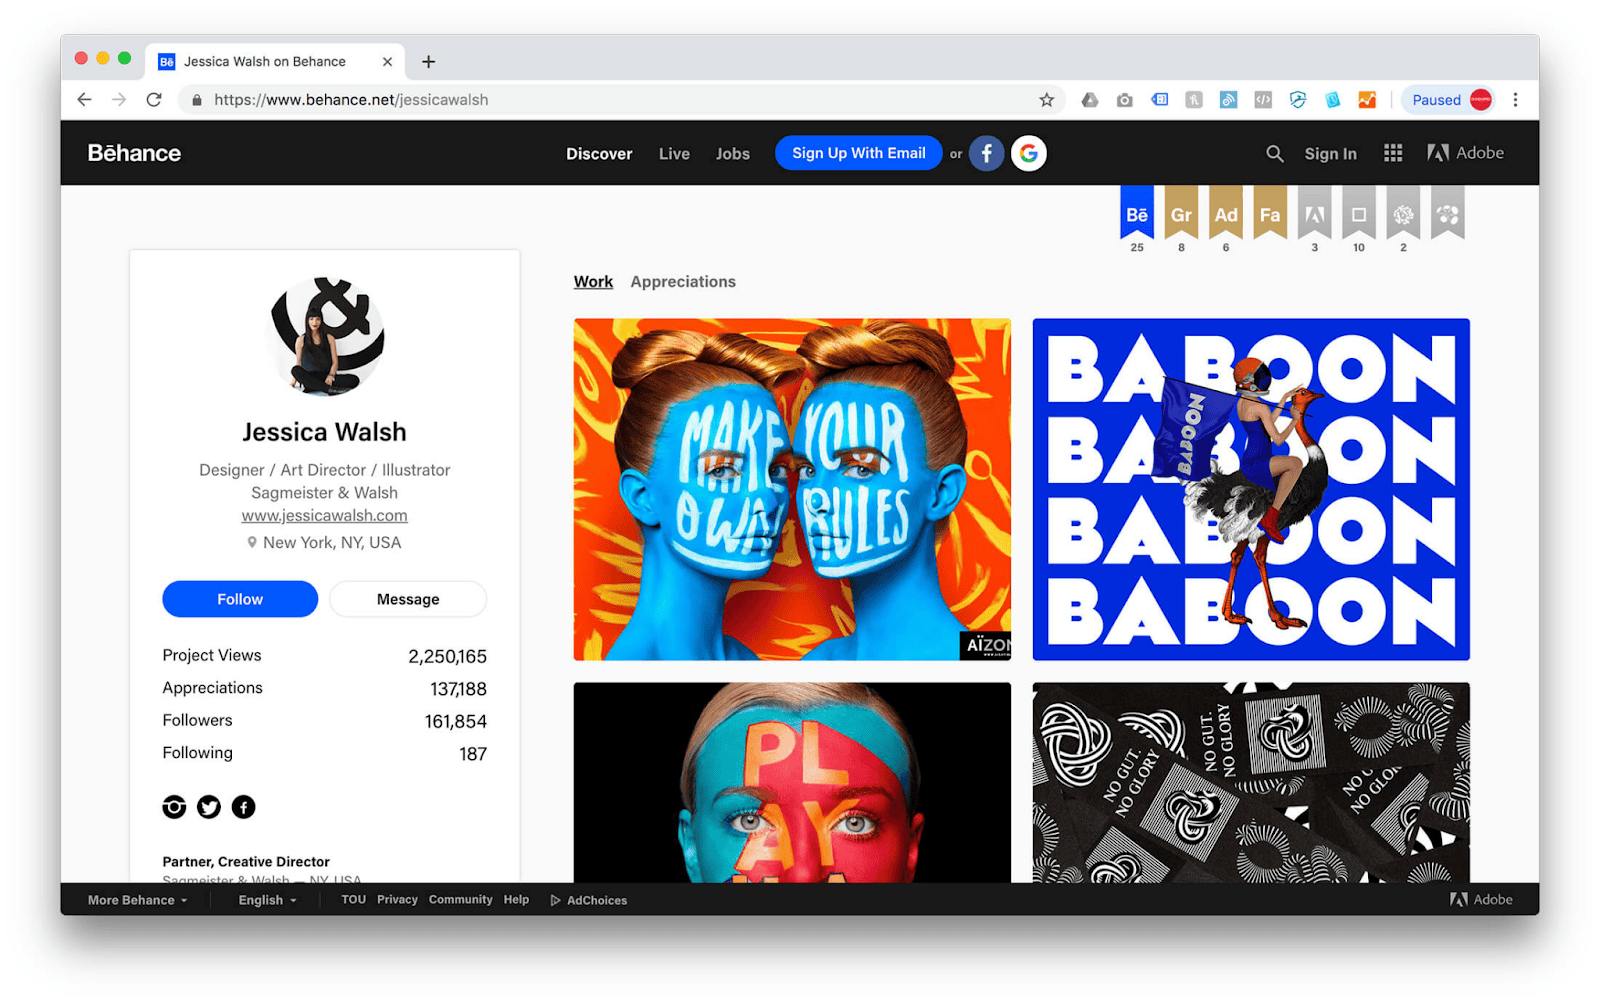Bookmark this page with the star icon
The width and height of the screenshot is (1600, 1002).
click(1046, 100)
